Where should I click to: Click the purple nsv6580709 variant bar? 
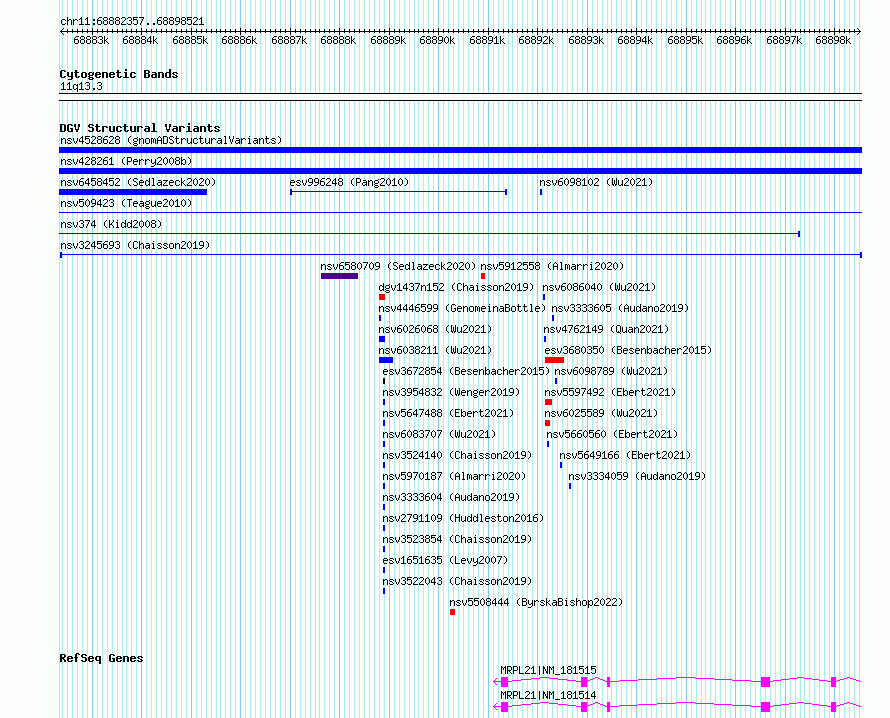[x=339, y=276]
